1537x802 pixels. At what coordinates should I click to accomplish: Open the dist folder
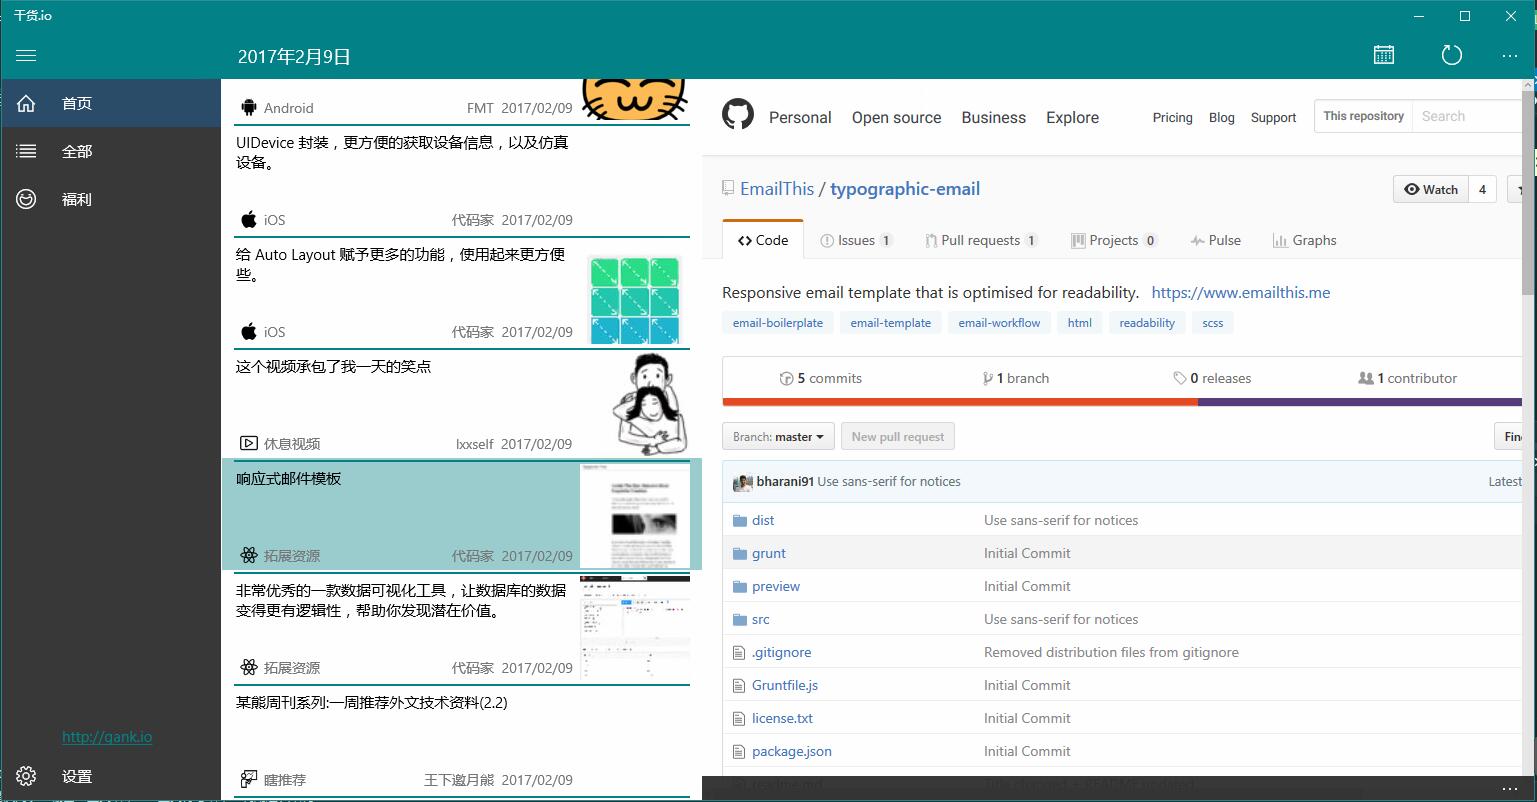point(763,520)
